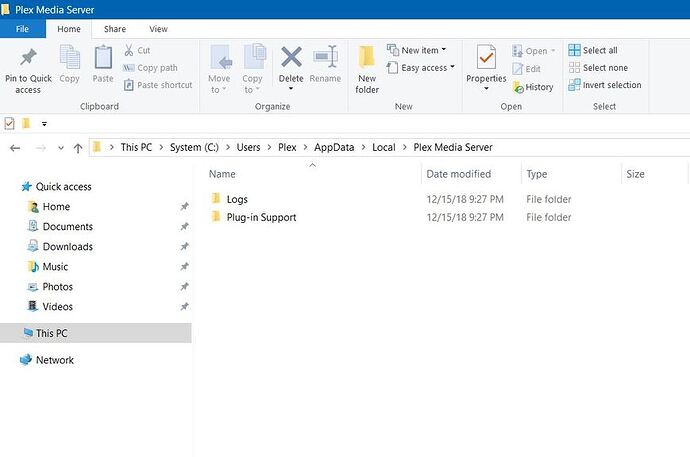Image resolution: width=690 pixels, height=457 pixels.
Task: Click This PC in address bar
Action: (x=136, y=147)
